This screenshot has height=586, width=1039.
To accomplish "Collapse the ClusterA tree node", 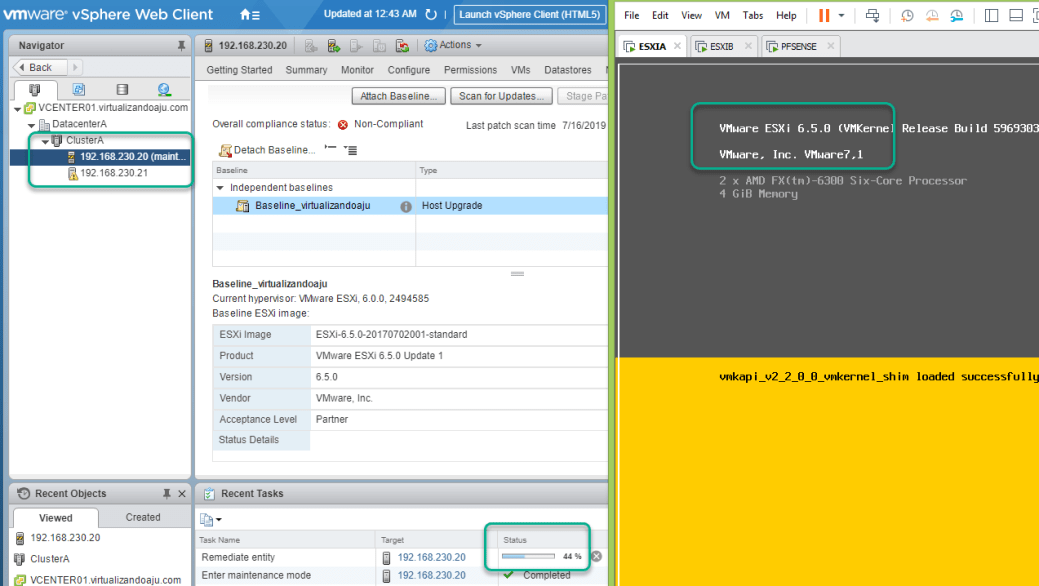I will pyautogui.click(x=46, y=141).
